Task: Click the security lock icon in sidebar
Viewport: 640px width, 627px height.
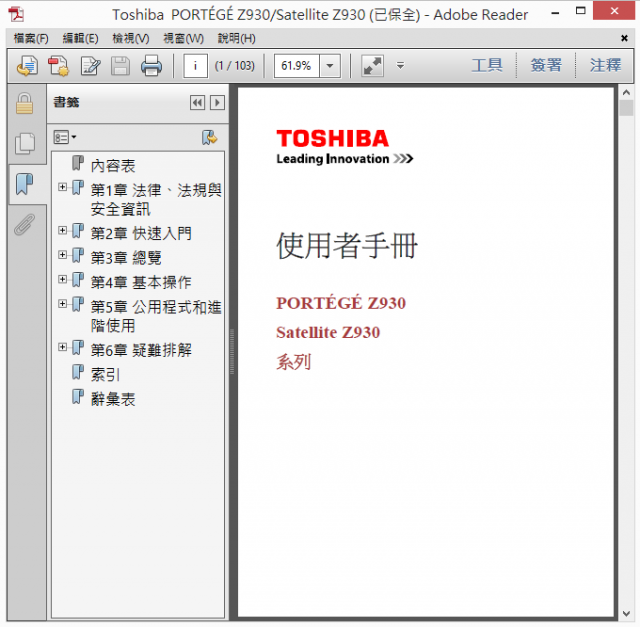Action: pos(24,103)
